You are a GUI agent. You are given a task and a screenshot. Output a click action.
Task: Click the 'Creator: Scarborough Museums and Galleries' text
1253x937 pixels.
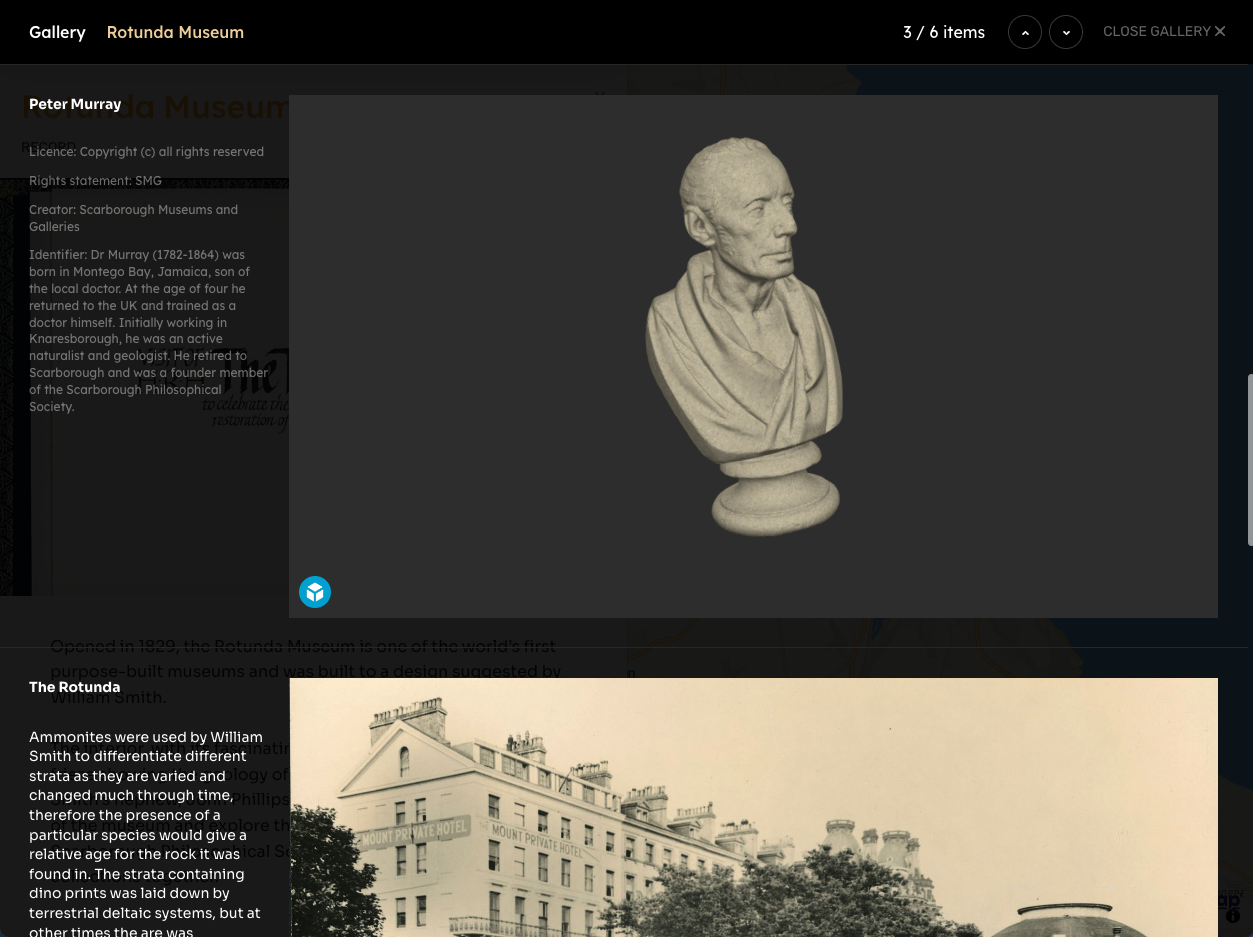click(133, 218)
